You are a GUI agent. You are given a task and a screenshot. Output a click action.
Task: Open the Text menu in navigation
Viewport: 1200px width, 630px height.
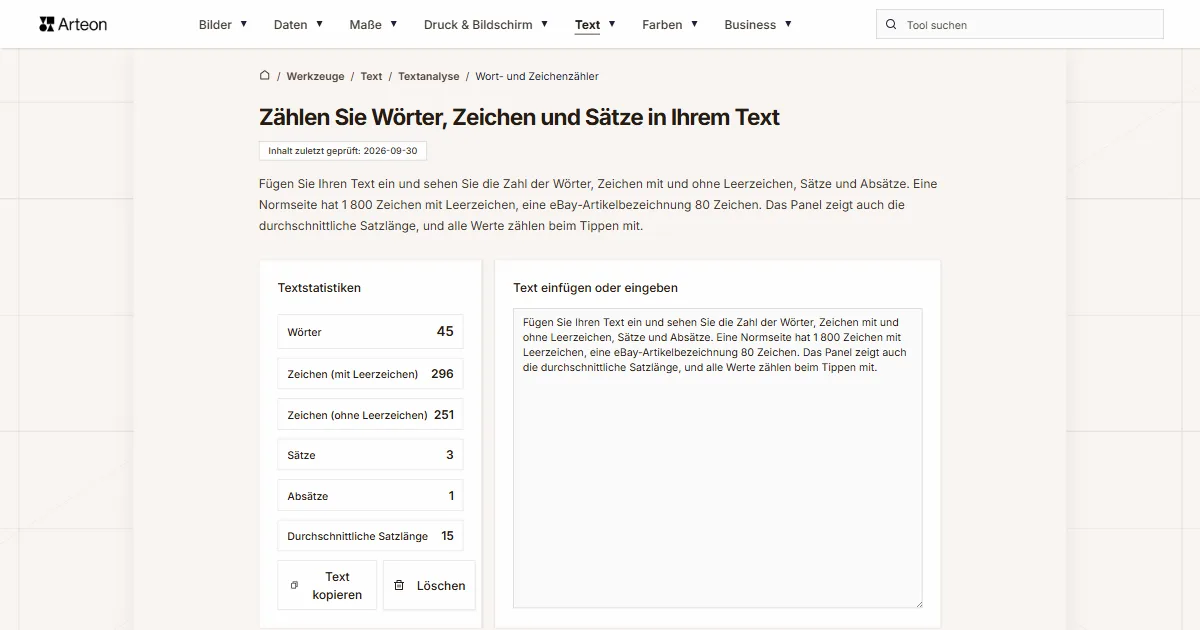click(x=595, y=24)
